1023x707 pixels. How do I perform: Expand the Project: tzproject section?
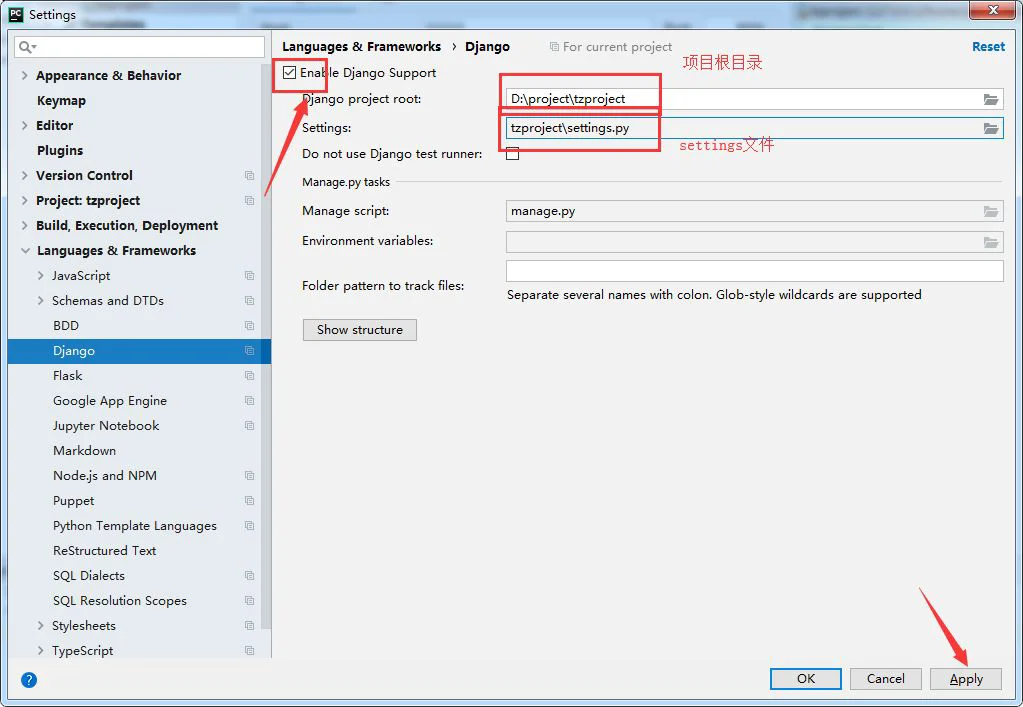[x=24, y=200]
